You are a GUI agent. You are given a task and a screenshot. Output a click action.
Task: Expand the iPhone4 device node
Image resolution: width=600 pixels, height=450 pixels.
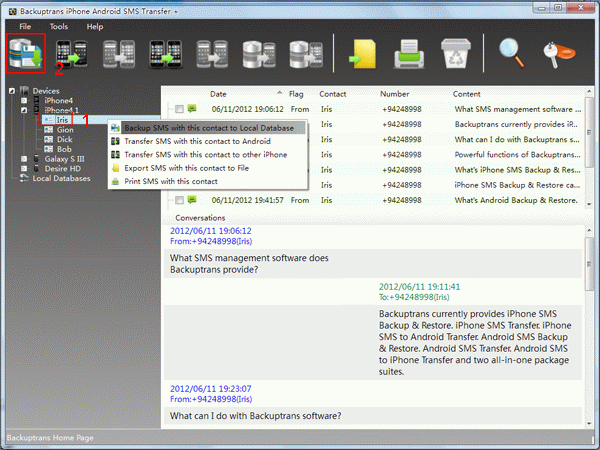point(23,100)
